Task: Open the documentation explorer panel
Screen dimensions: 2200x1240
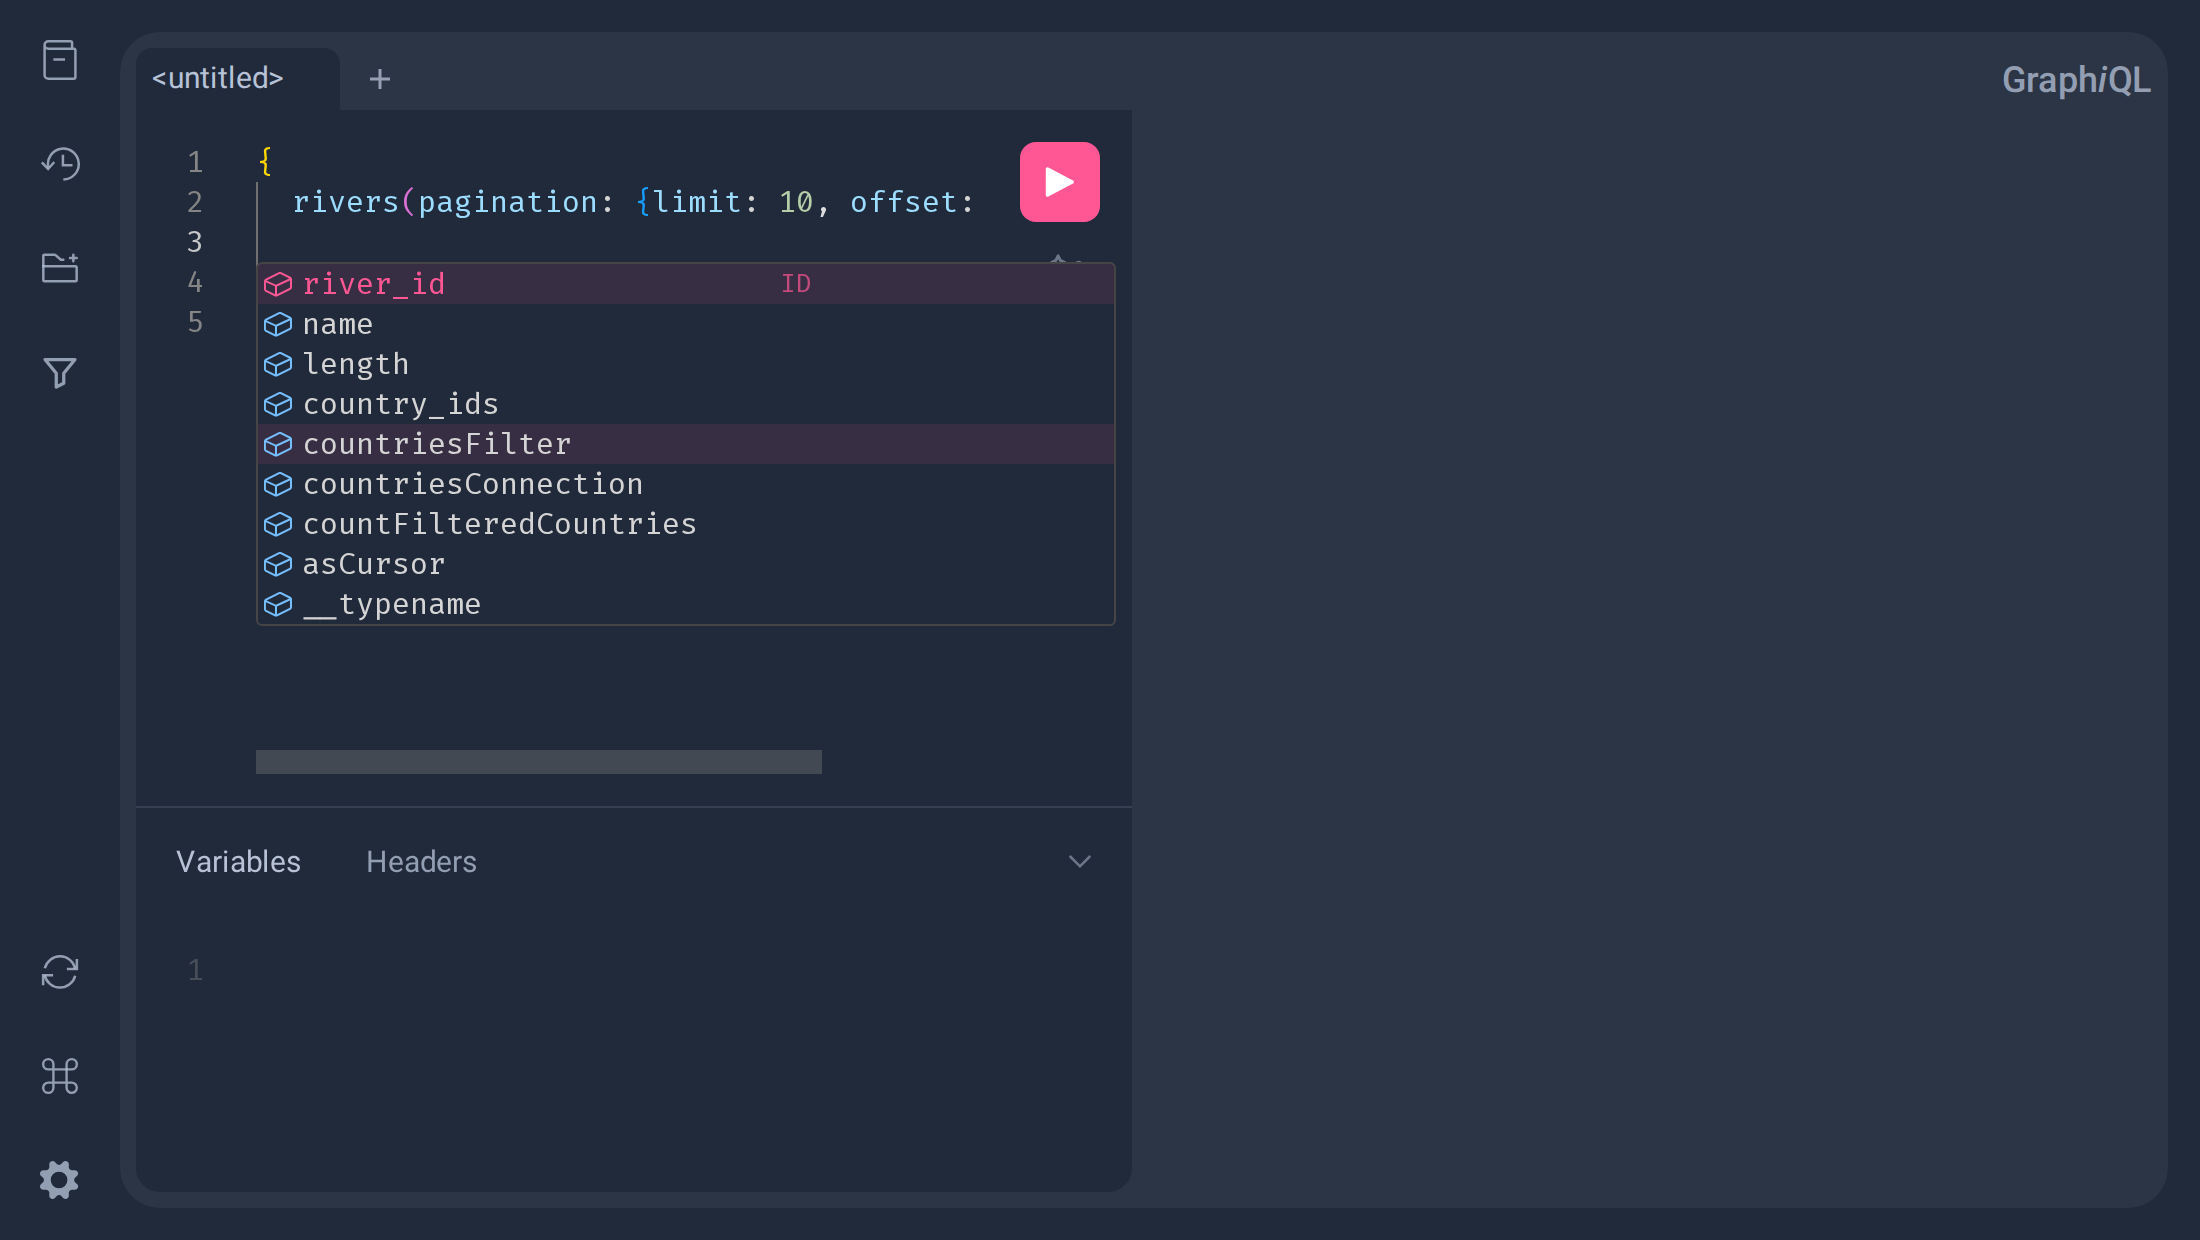Action: (x=60, y=60)
